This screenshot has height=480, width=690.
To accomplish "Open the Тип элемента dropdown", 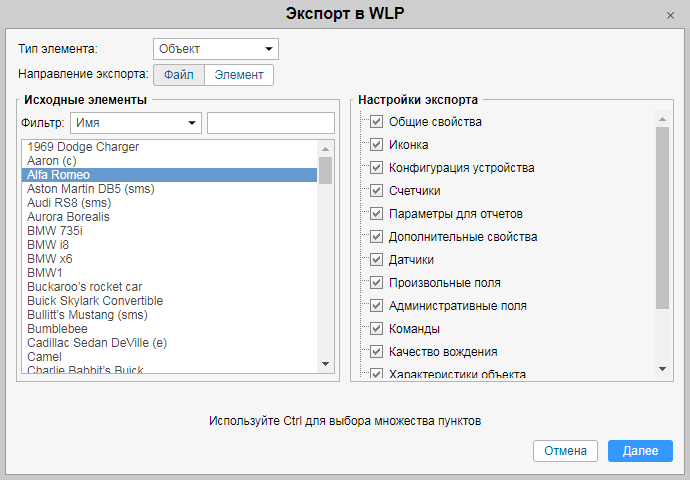I will click(216, 49).
